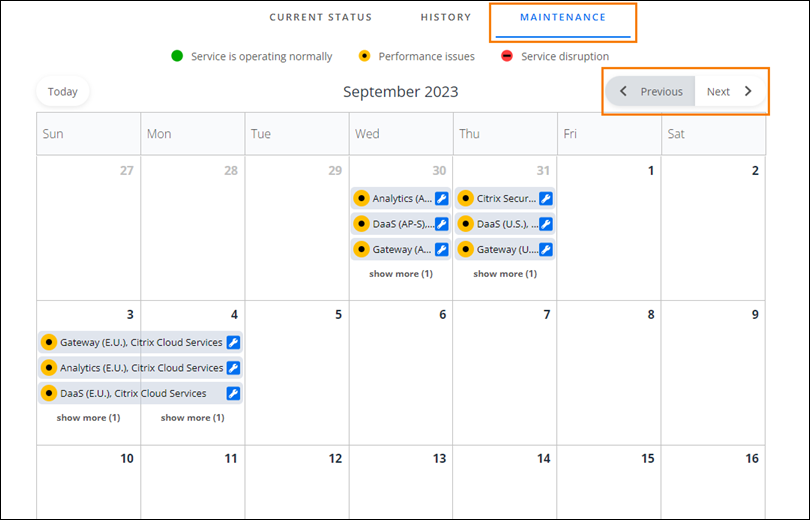Click wrench icon on Citrix Secure event
This screenshot has width=810, height=520.
pos(546,198)
